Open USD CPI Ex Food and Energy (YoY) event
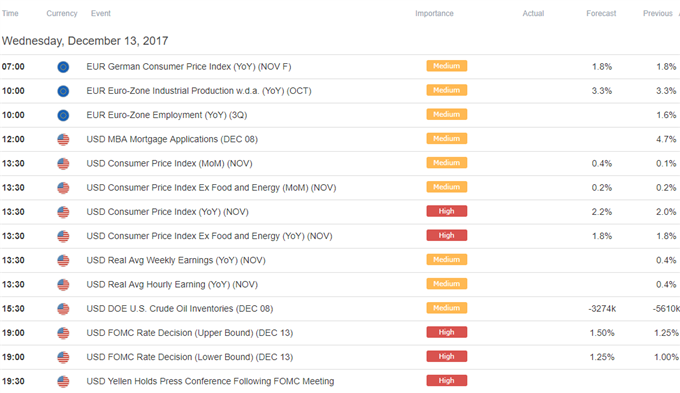680x393 pixels. (209, 236)
